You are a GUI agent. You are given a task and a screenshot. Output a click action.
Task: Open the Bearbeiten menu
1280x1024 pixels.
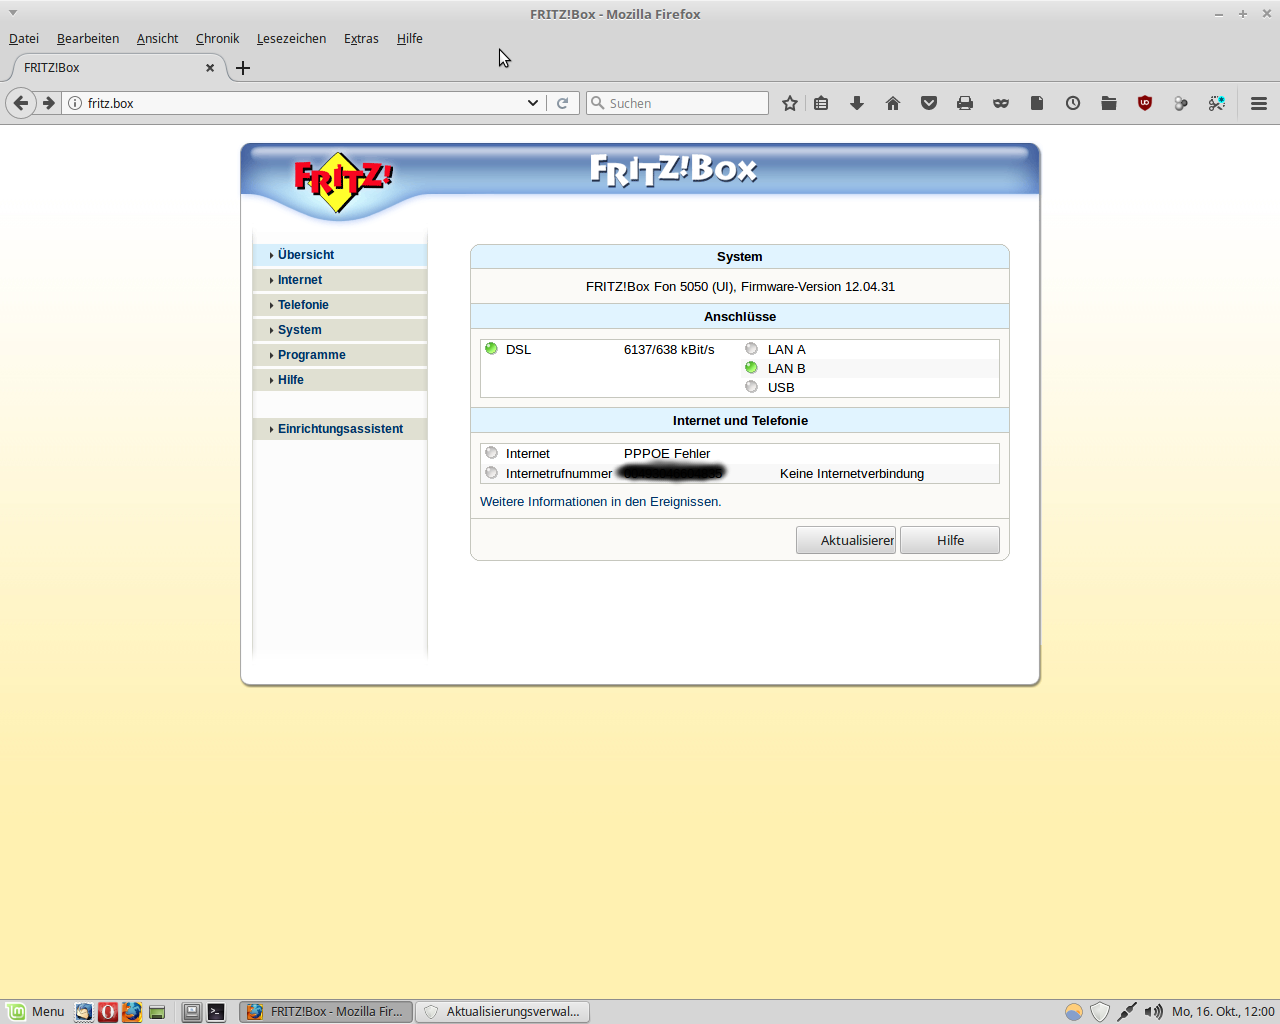(x=88, y=38)
